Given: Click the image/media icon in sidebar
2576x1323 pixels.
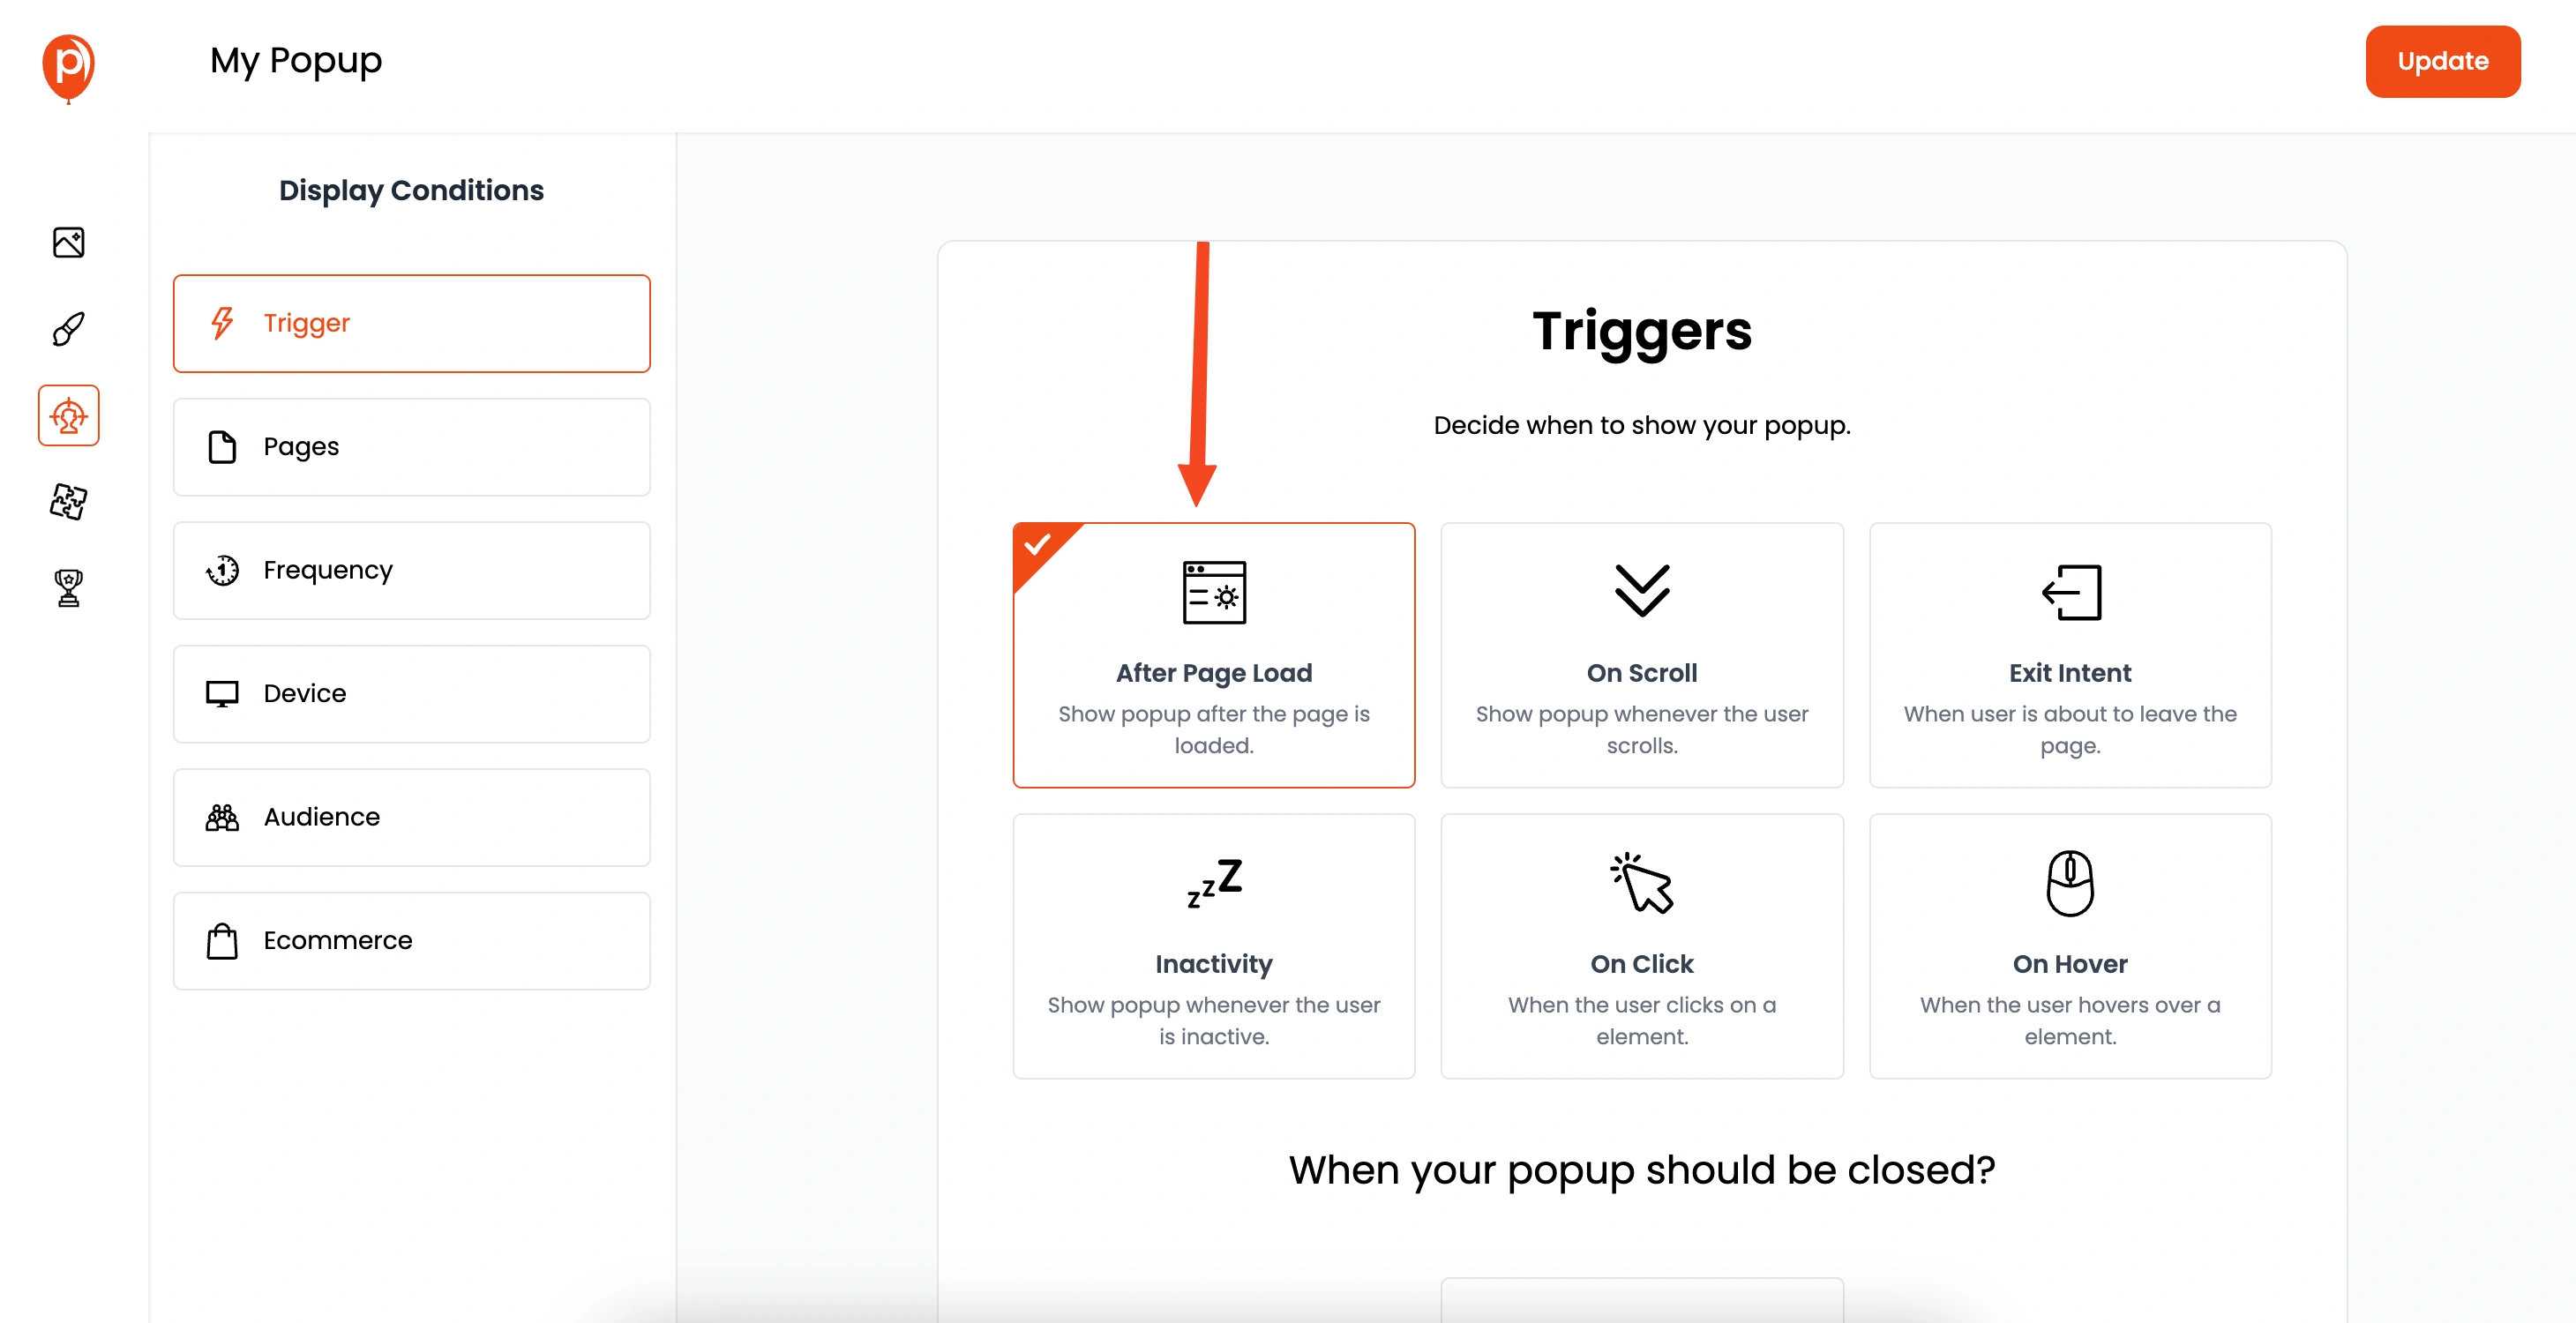Looking at the screenshot, I should pos(67,242).
